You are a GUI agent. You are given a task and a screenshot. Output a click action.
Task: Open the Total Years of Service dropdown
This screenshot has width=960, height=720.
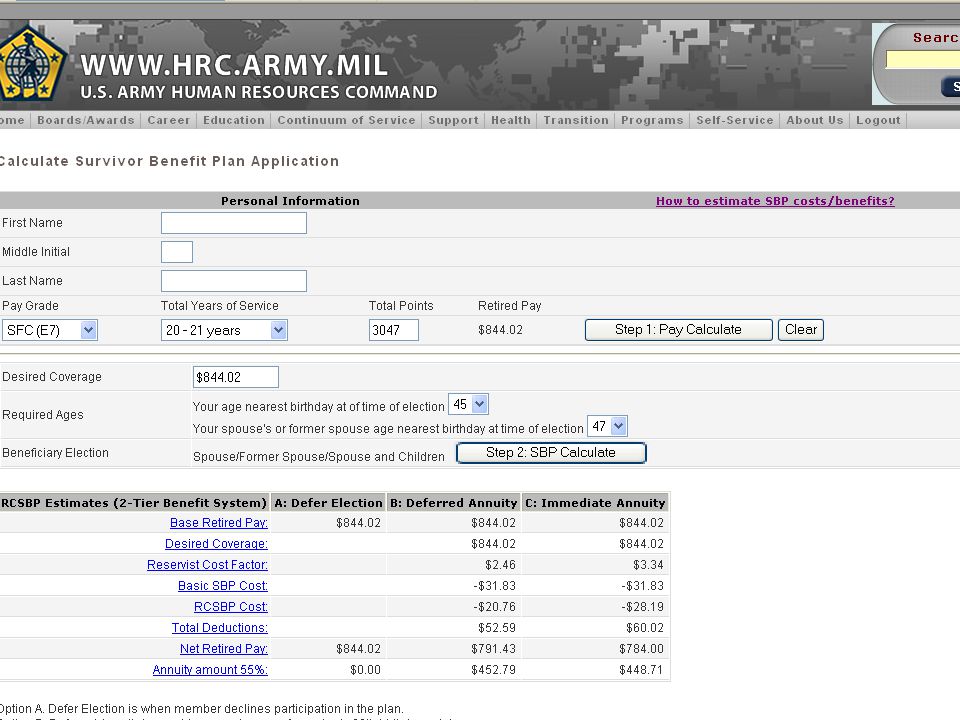pyautogui.click(x=224, y=330)
